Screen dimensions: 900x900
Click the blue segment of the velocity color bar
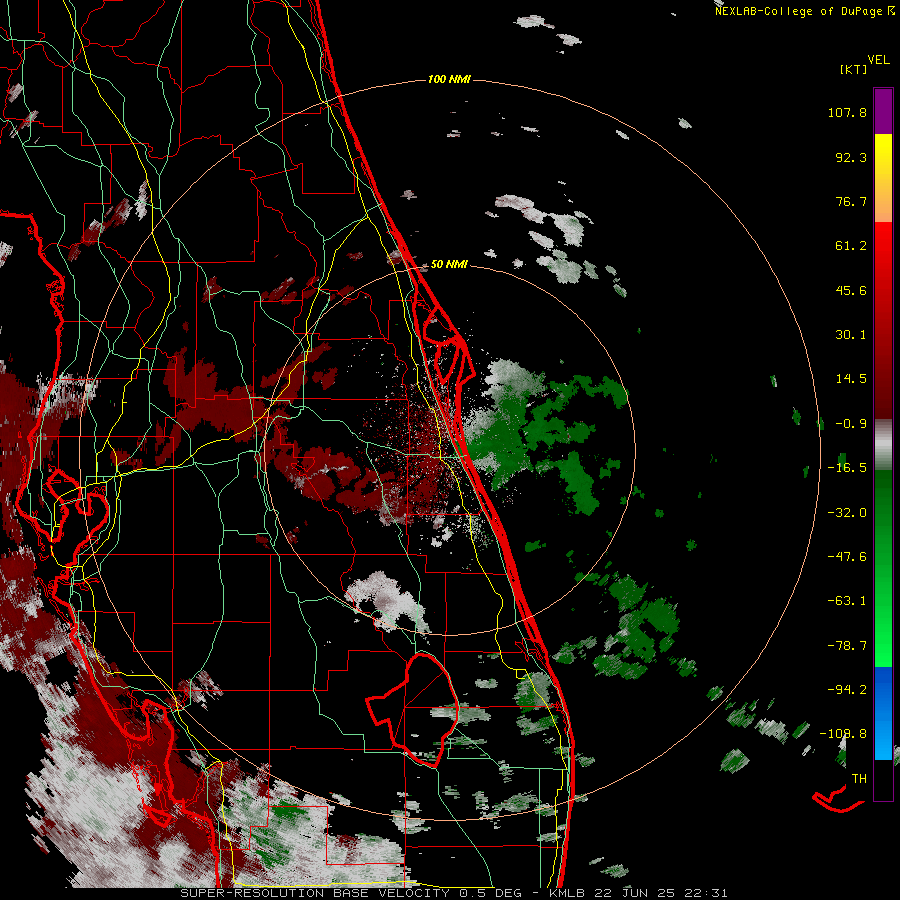(x=883, y=713)
